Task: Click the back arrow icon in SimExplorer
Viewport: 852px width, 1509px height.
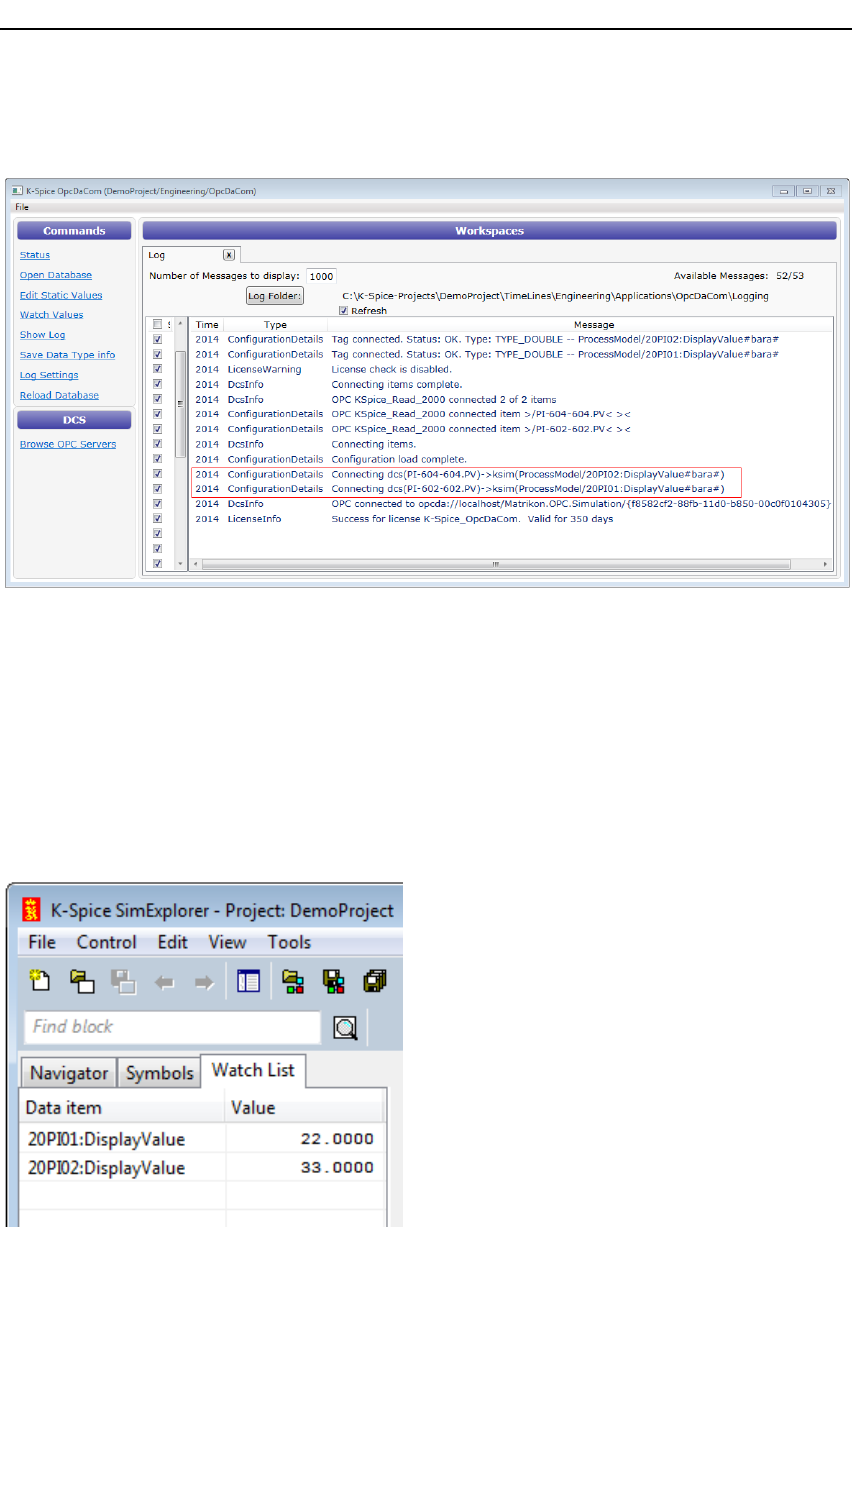Action: point(164,982)
